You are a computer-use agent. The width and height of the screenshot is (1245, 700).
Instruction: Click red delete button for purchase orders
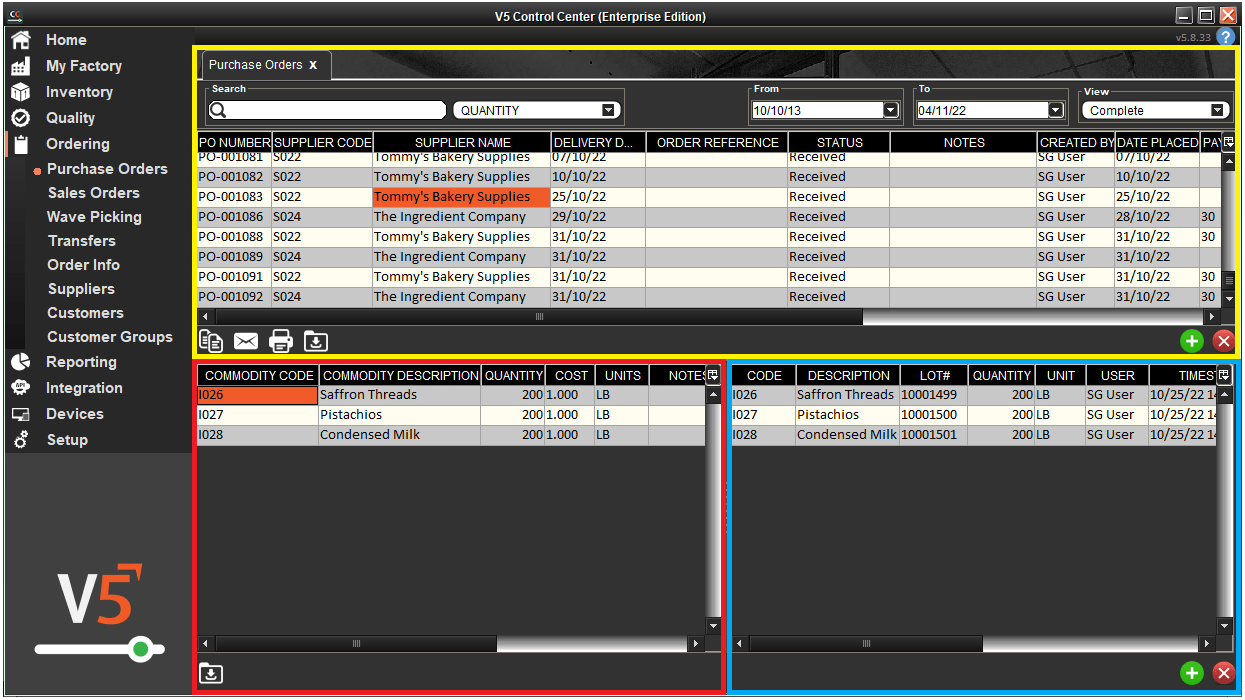(1223, 341)
